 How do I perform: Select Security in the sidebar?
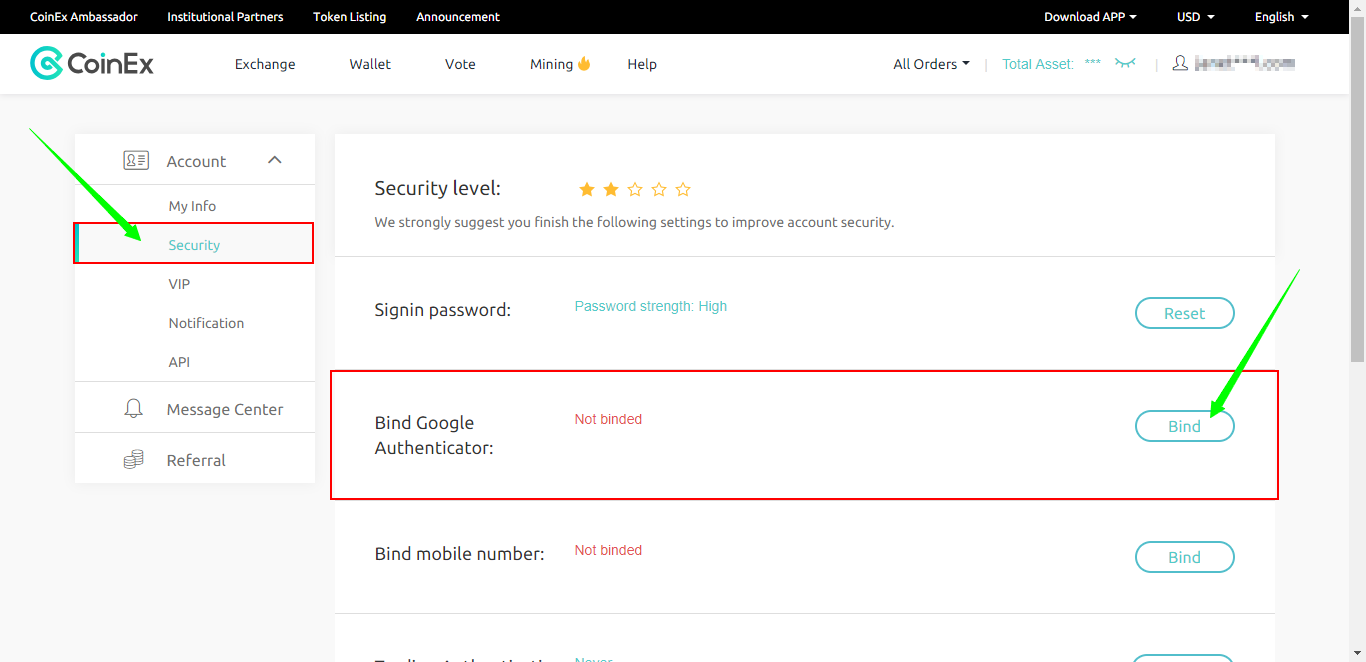pos(194,245)
